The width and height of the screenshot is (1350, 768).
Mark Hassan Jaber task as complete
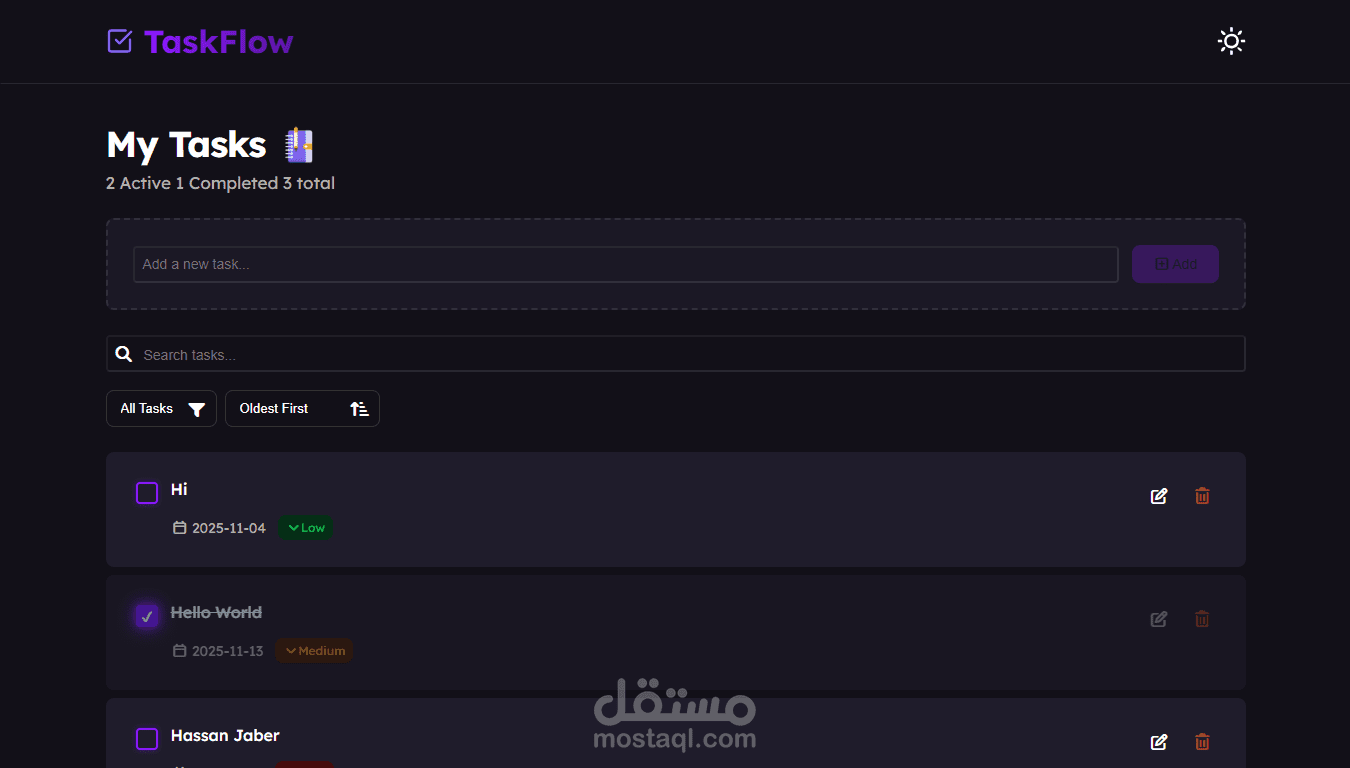pos(147,739)
